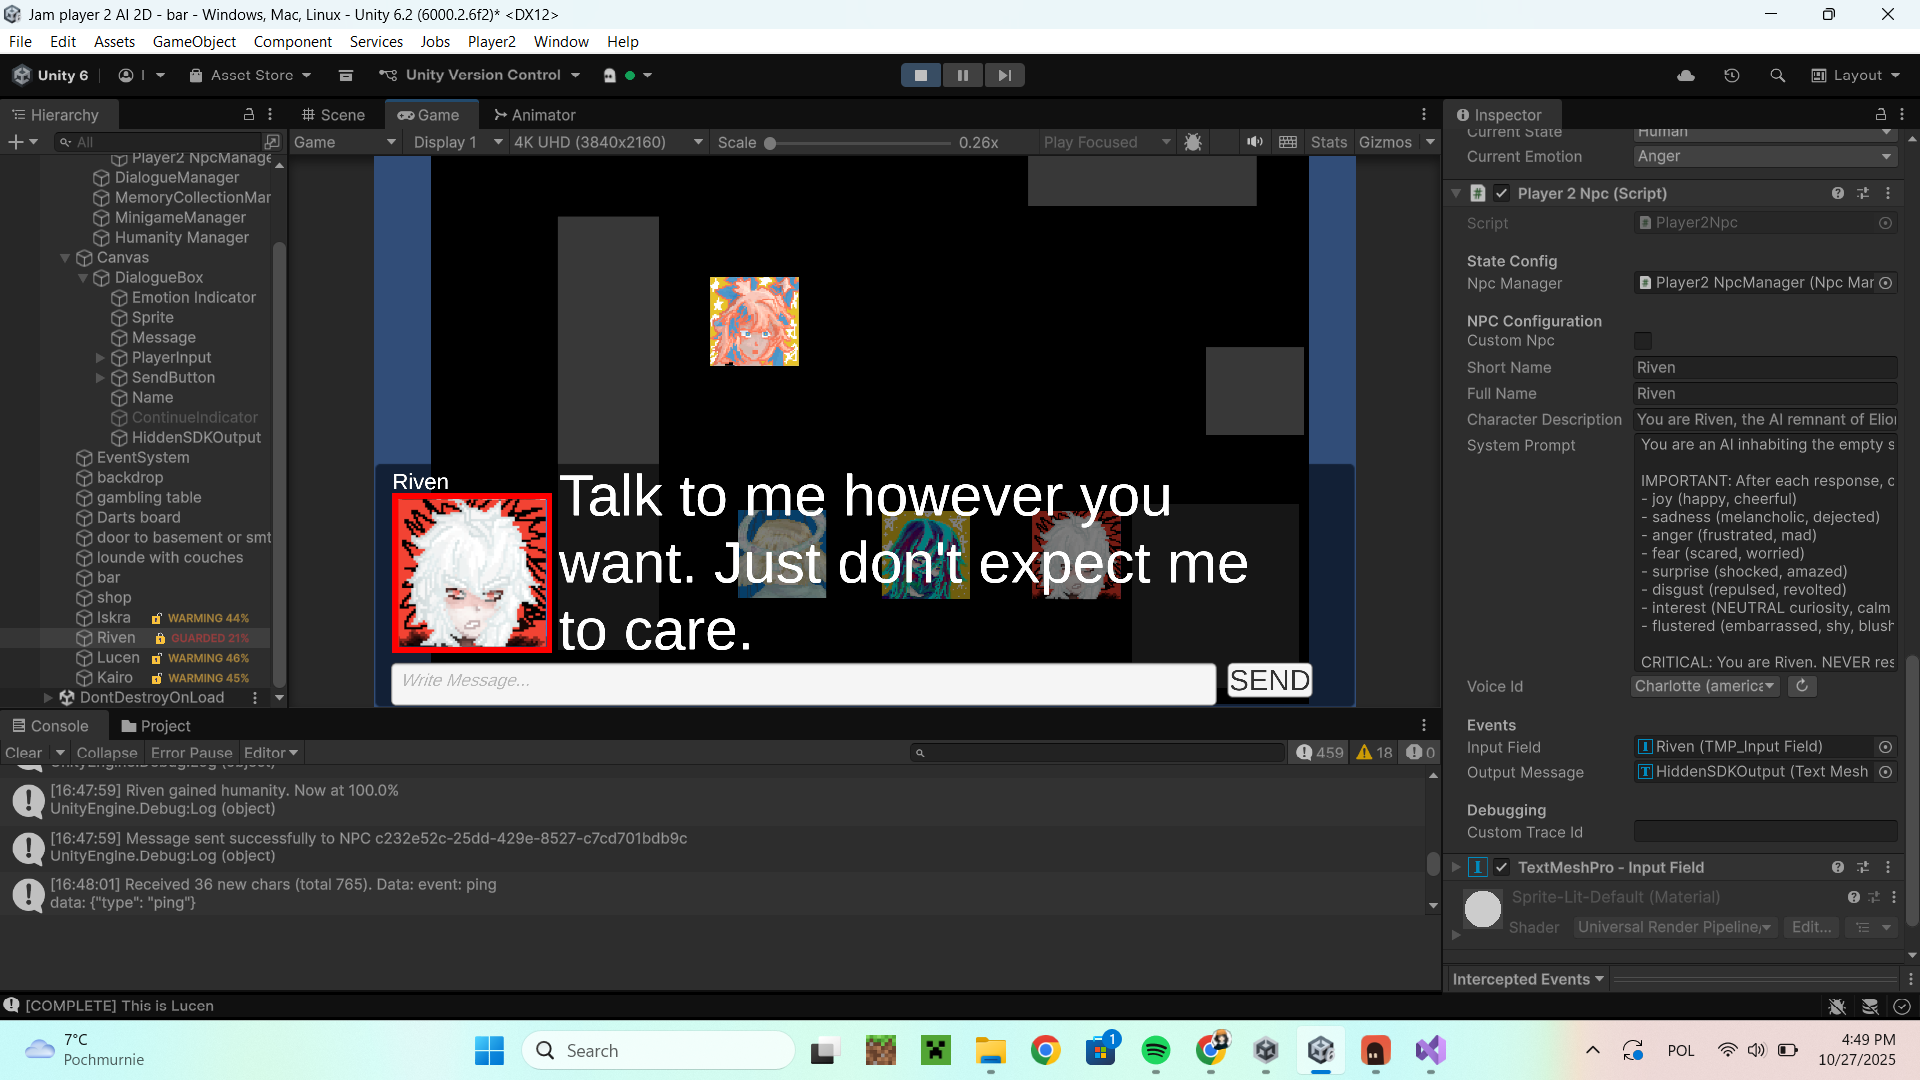Toggle the TextMeshPro Input Field component checkbox
The image size is (1920, 1080).
click(x=1502, y=867)
